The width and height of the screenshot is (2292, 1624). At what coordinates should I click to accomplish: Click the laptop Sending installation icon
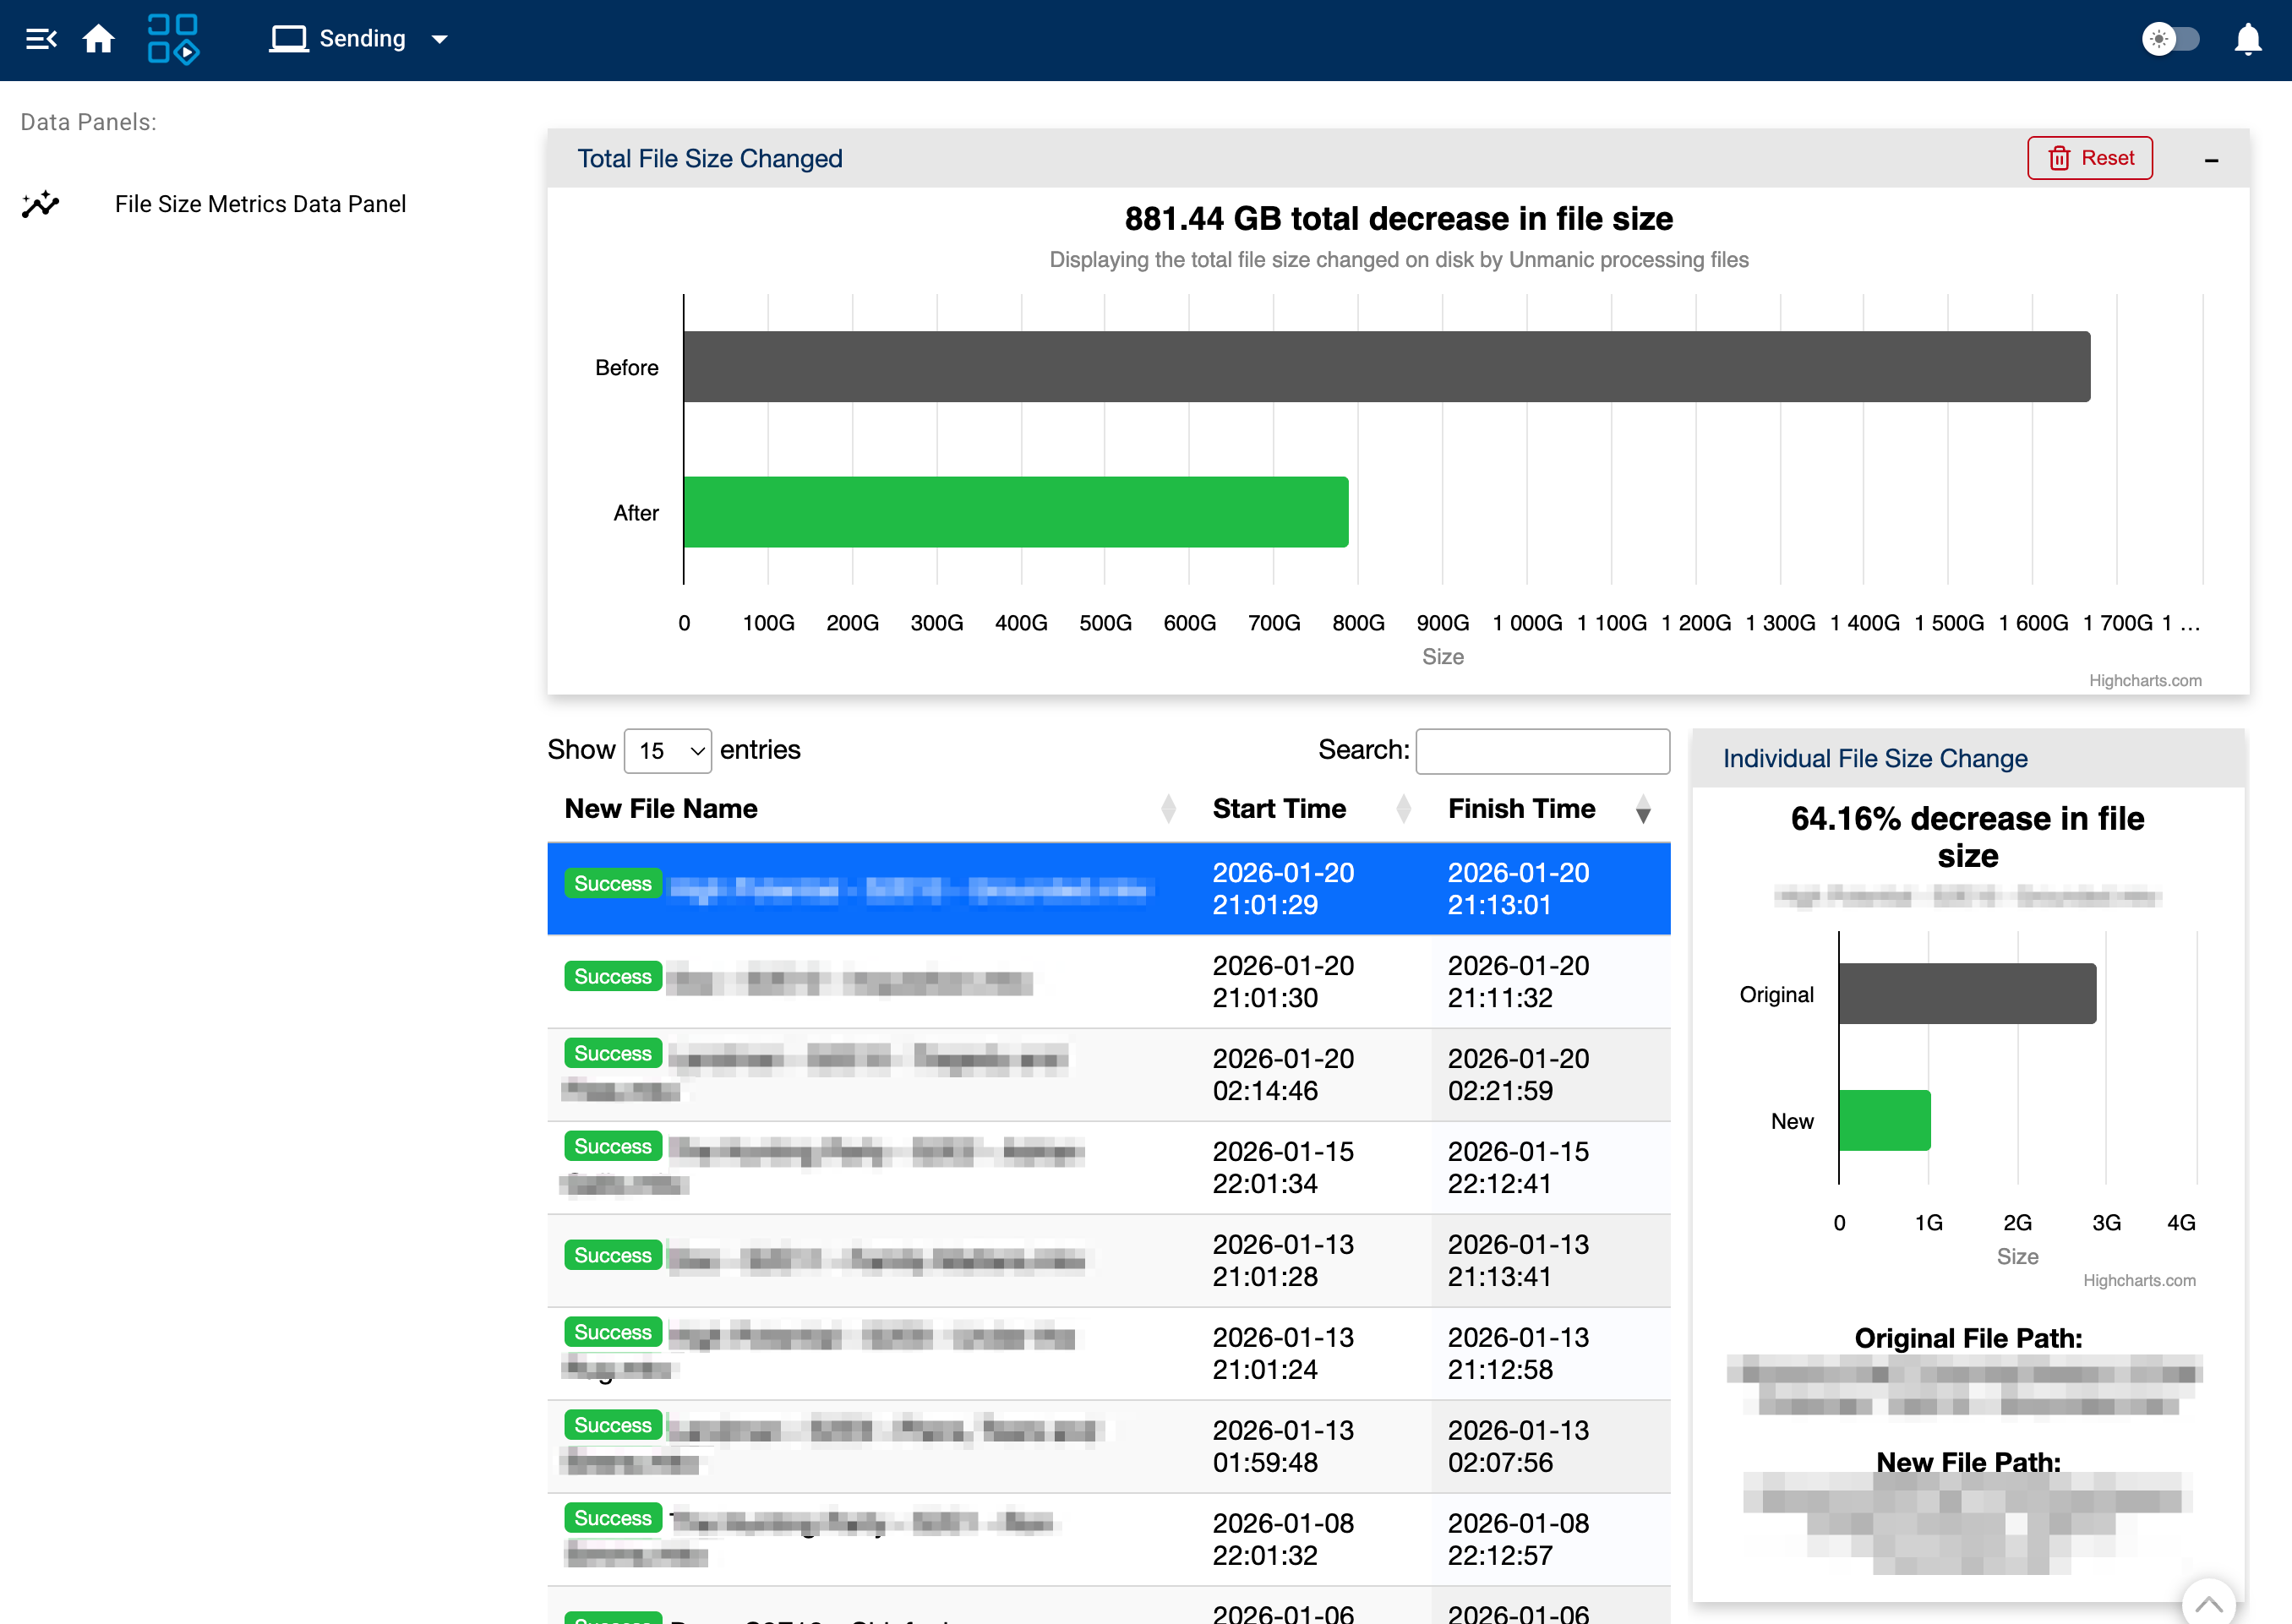tap(289, 39)
